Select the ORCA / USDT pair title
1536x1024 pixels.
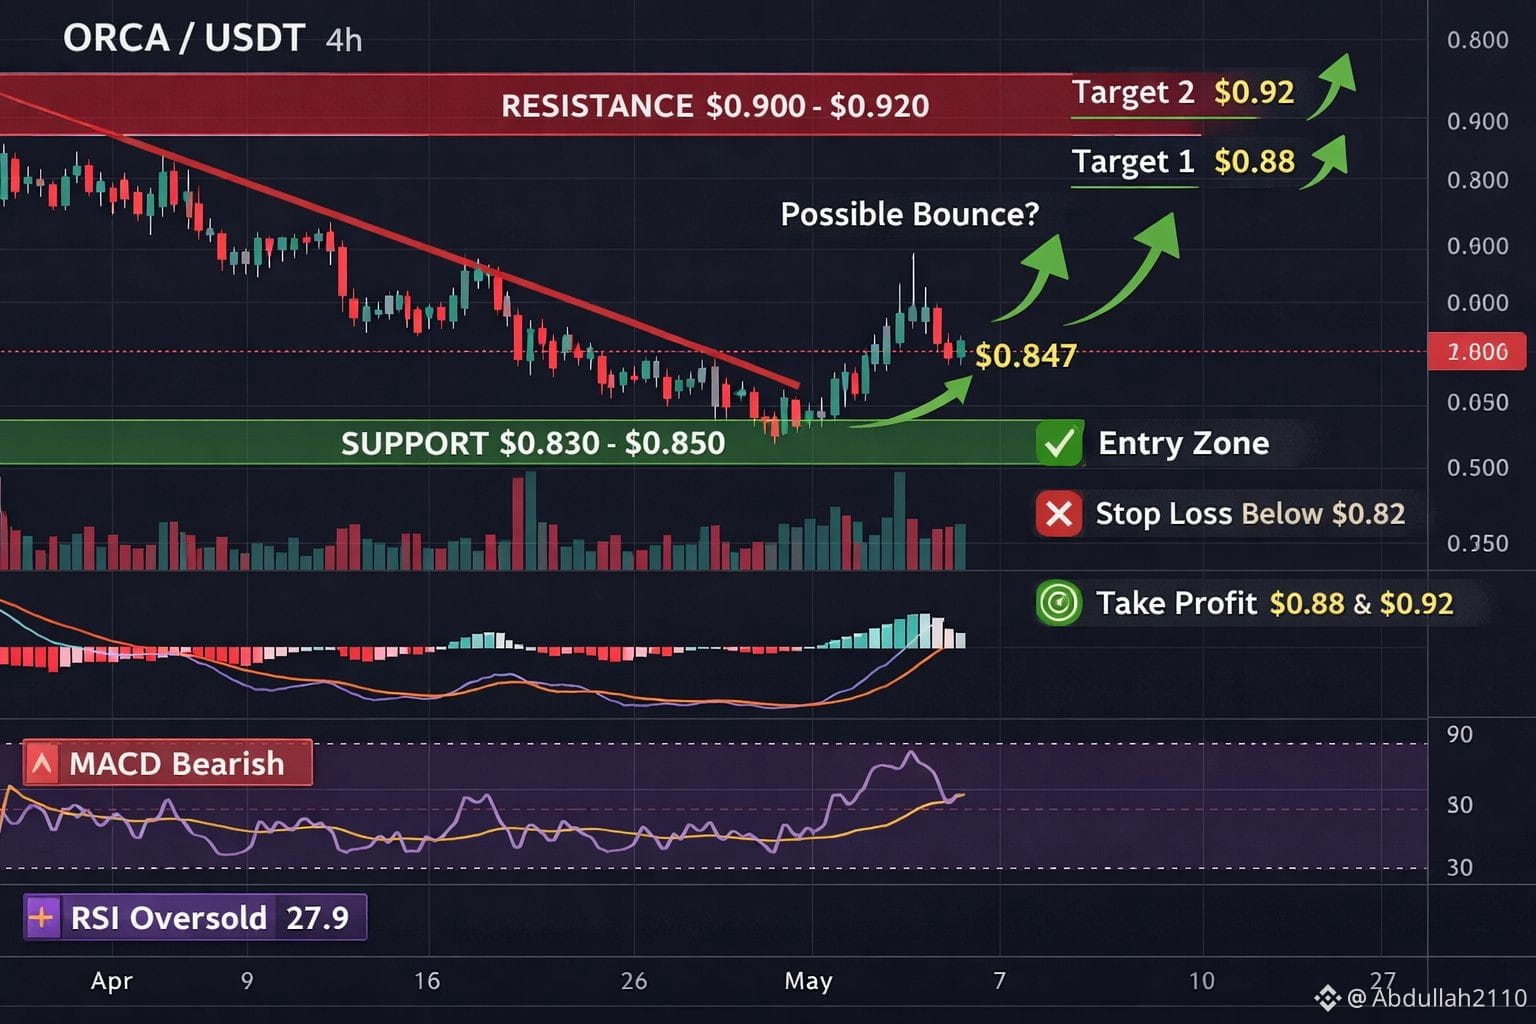tap(184, 38)
